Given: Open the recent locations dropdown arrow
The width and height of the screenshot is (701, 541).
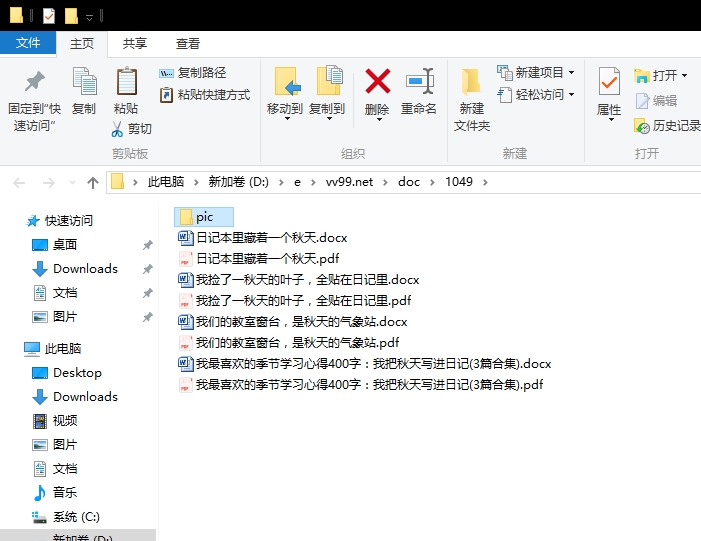Looking at the screenshot, I should click(x=72, y=182).
